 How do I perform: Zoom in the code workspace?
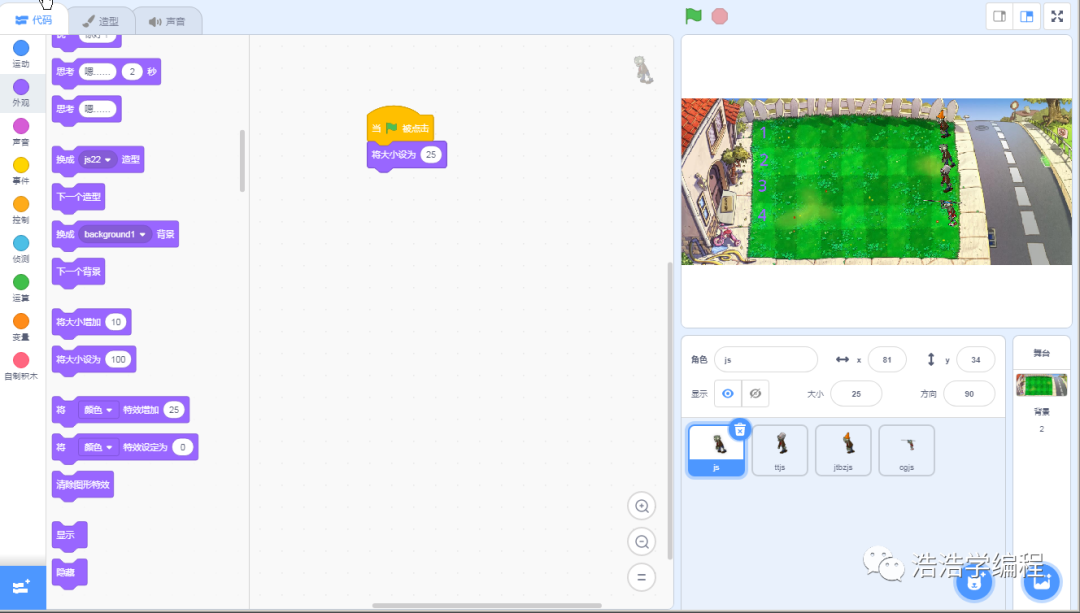tap(641, 506)
